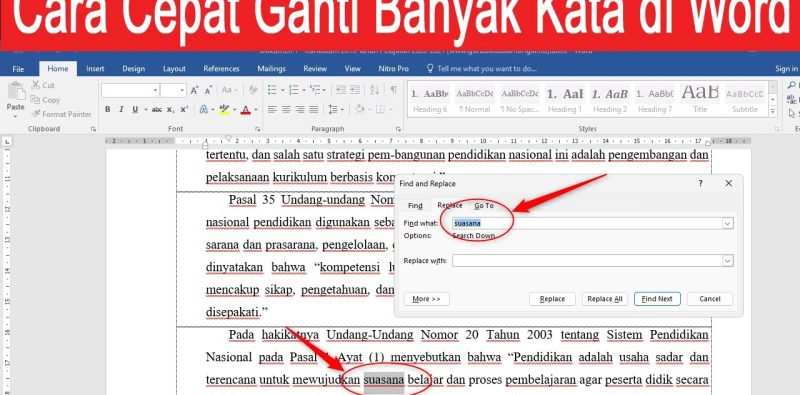
Task: Increase font size with the grow font icon
Action: click(194, 90)
